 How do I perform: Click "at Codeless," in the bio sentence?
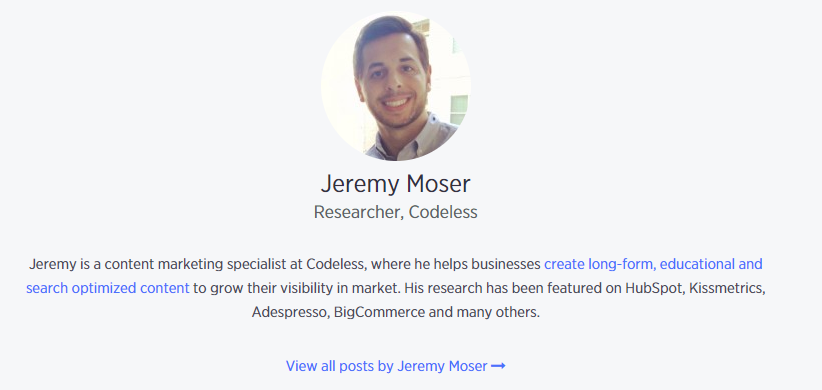pyautogui.click(x=328, y=264)
